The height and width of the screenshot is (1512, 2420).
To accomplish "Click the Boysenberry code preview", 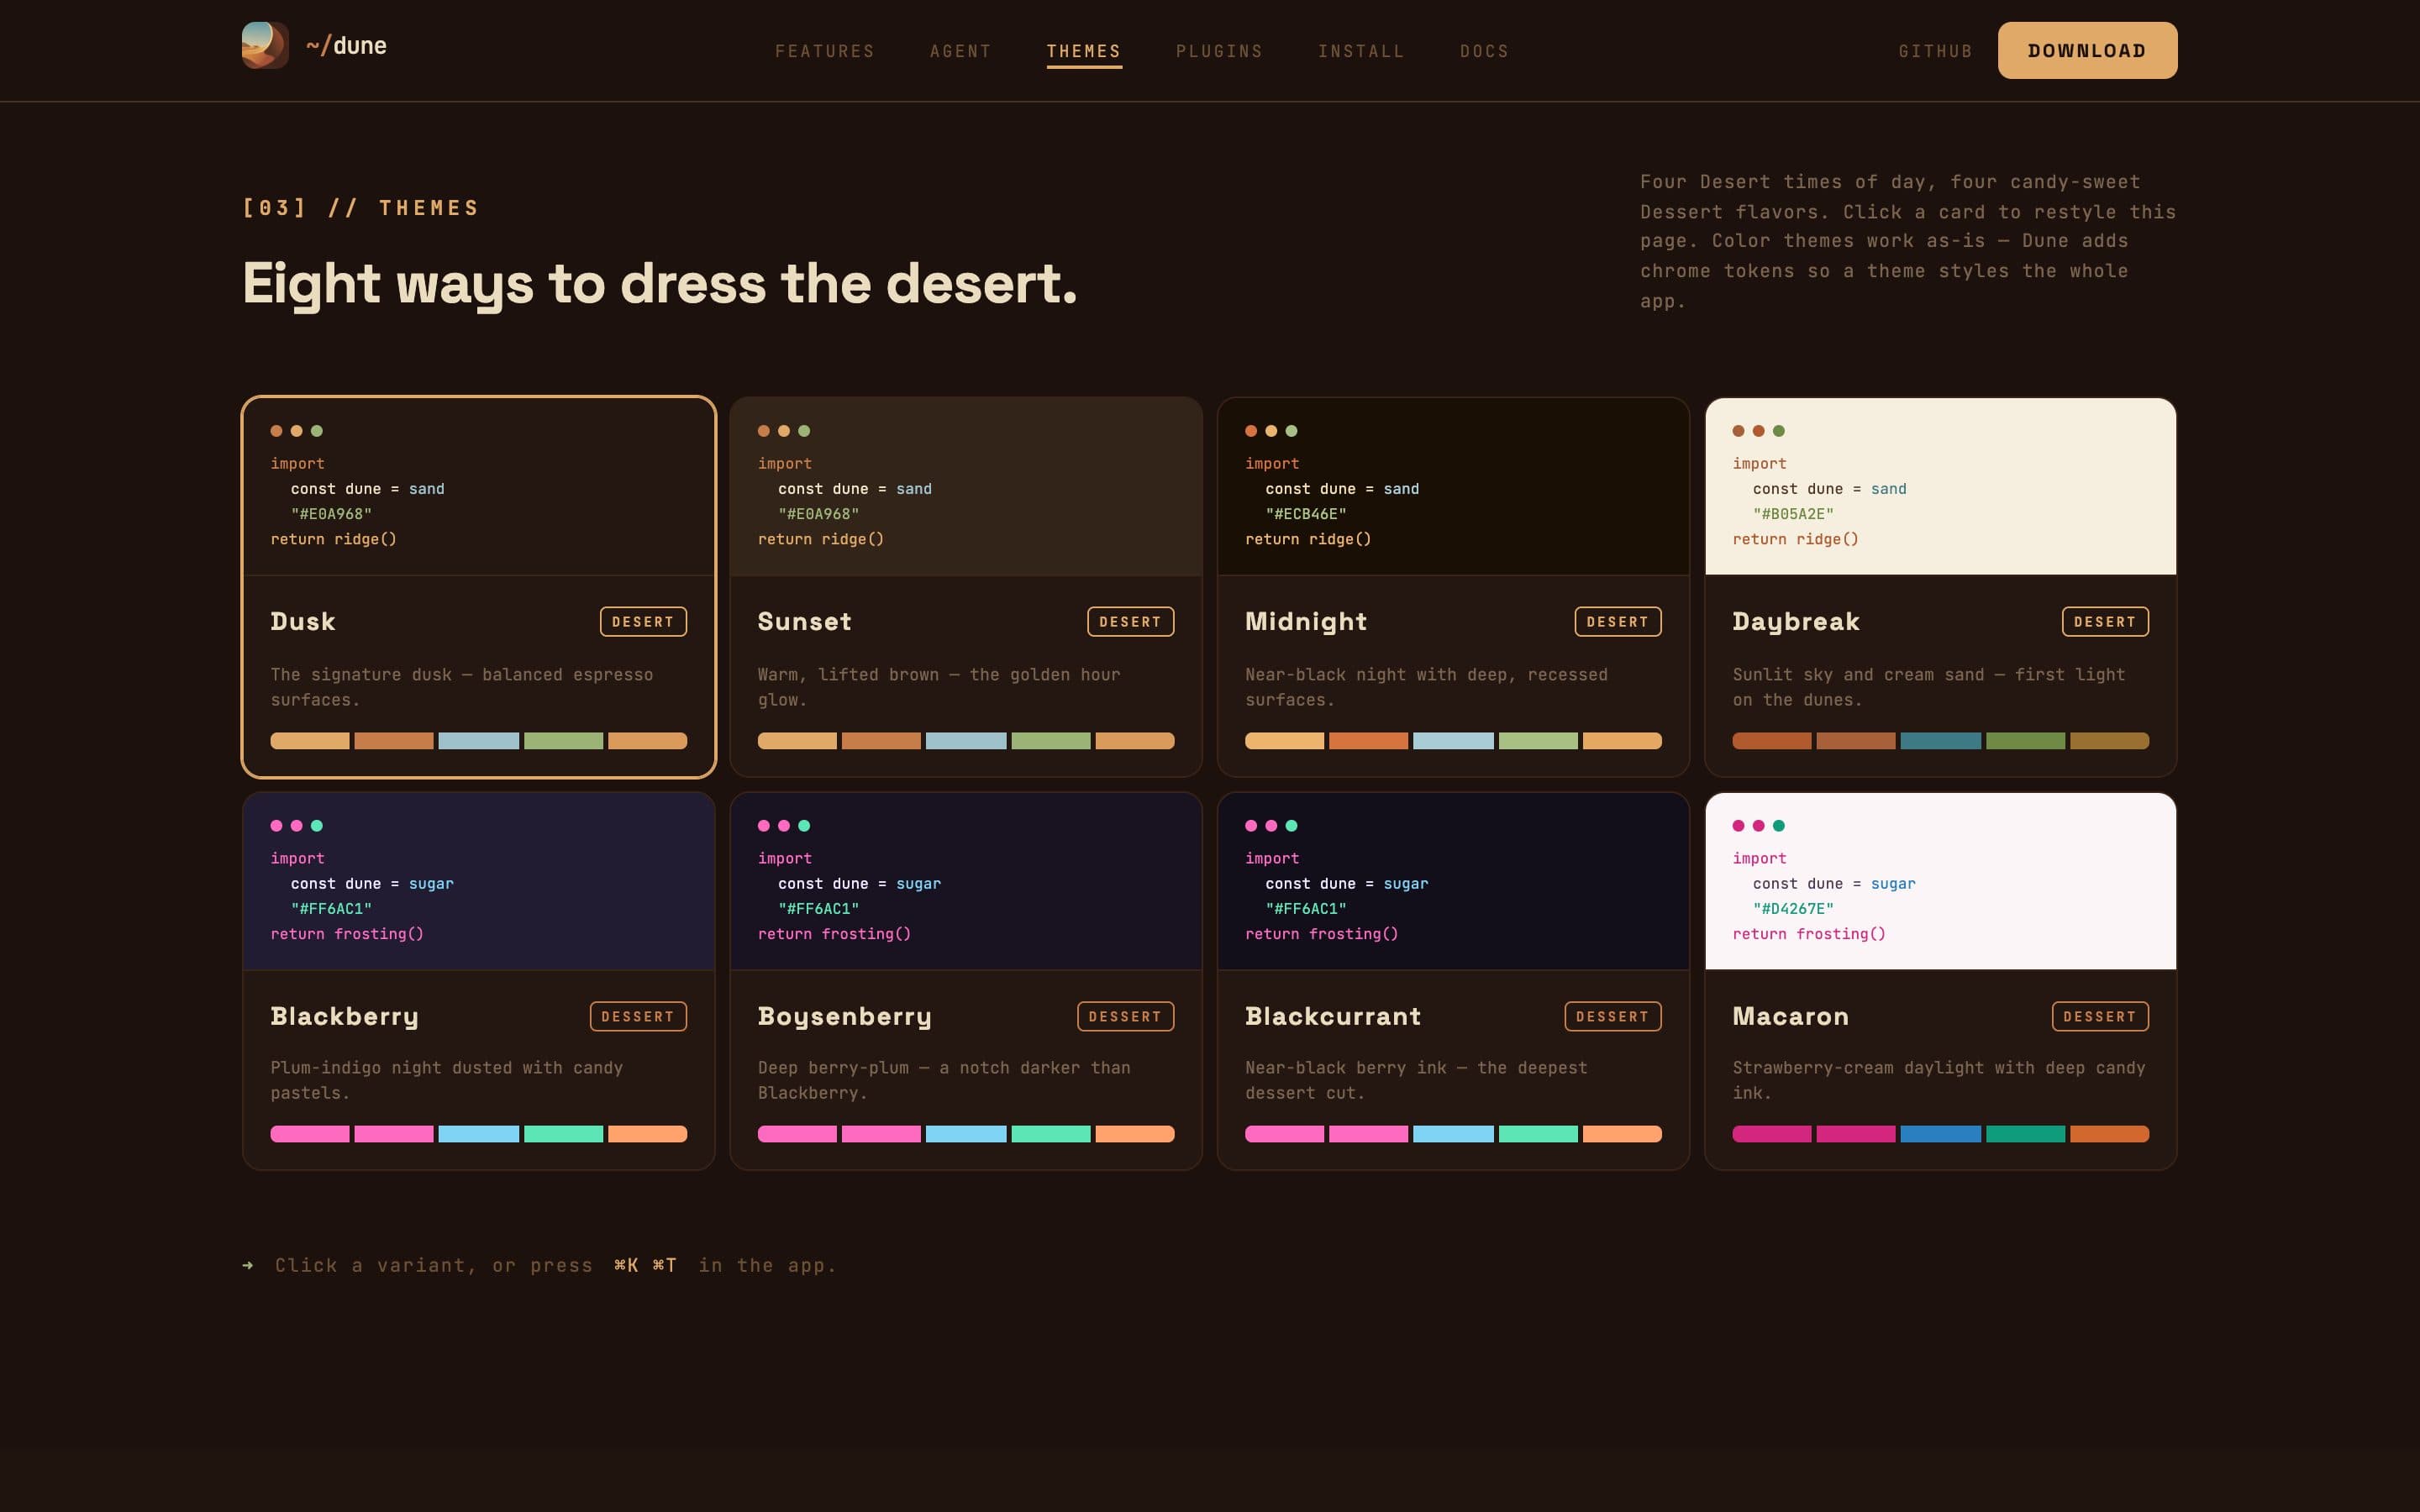I will (x=966, y=881).
